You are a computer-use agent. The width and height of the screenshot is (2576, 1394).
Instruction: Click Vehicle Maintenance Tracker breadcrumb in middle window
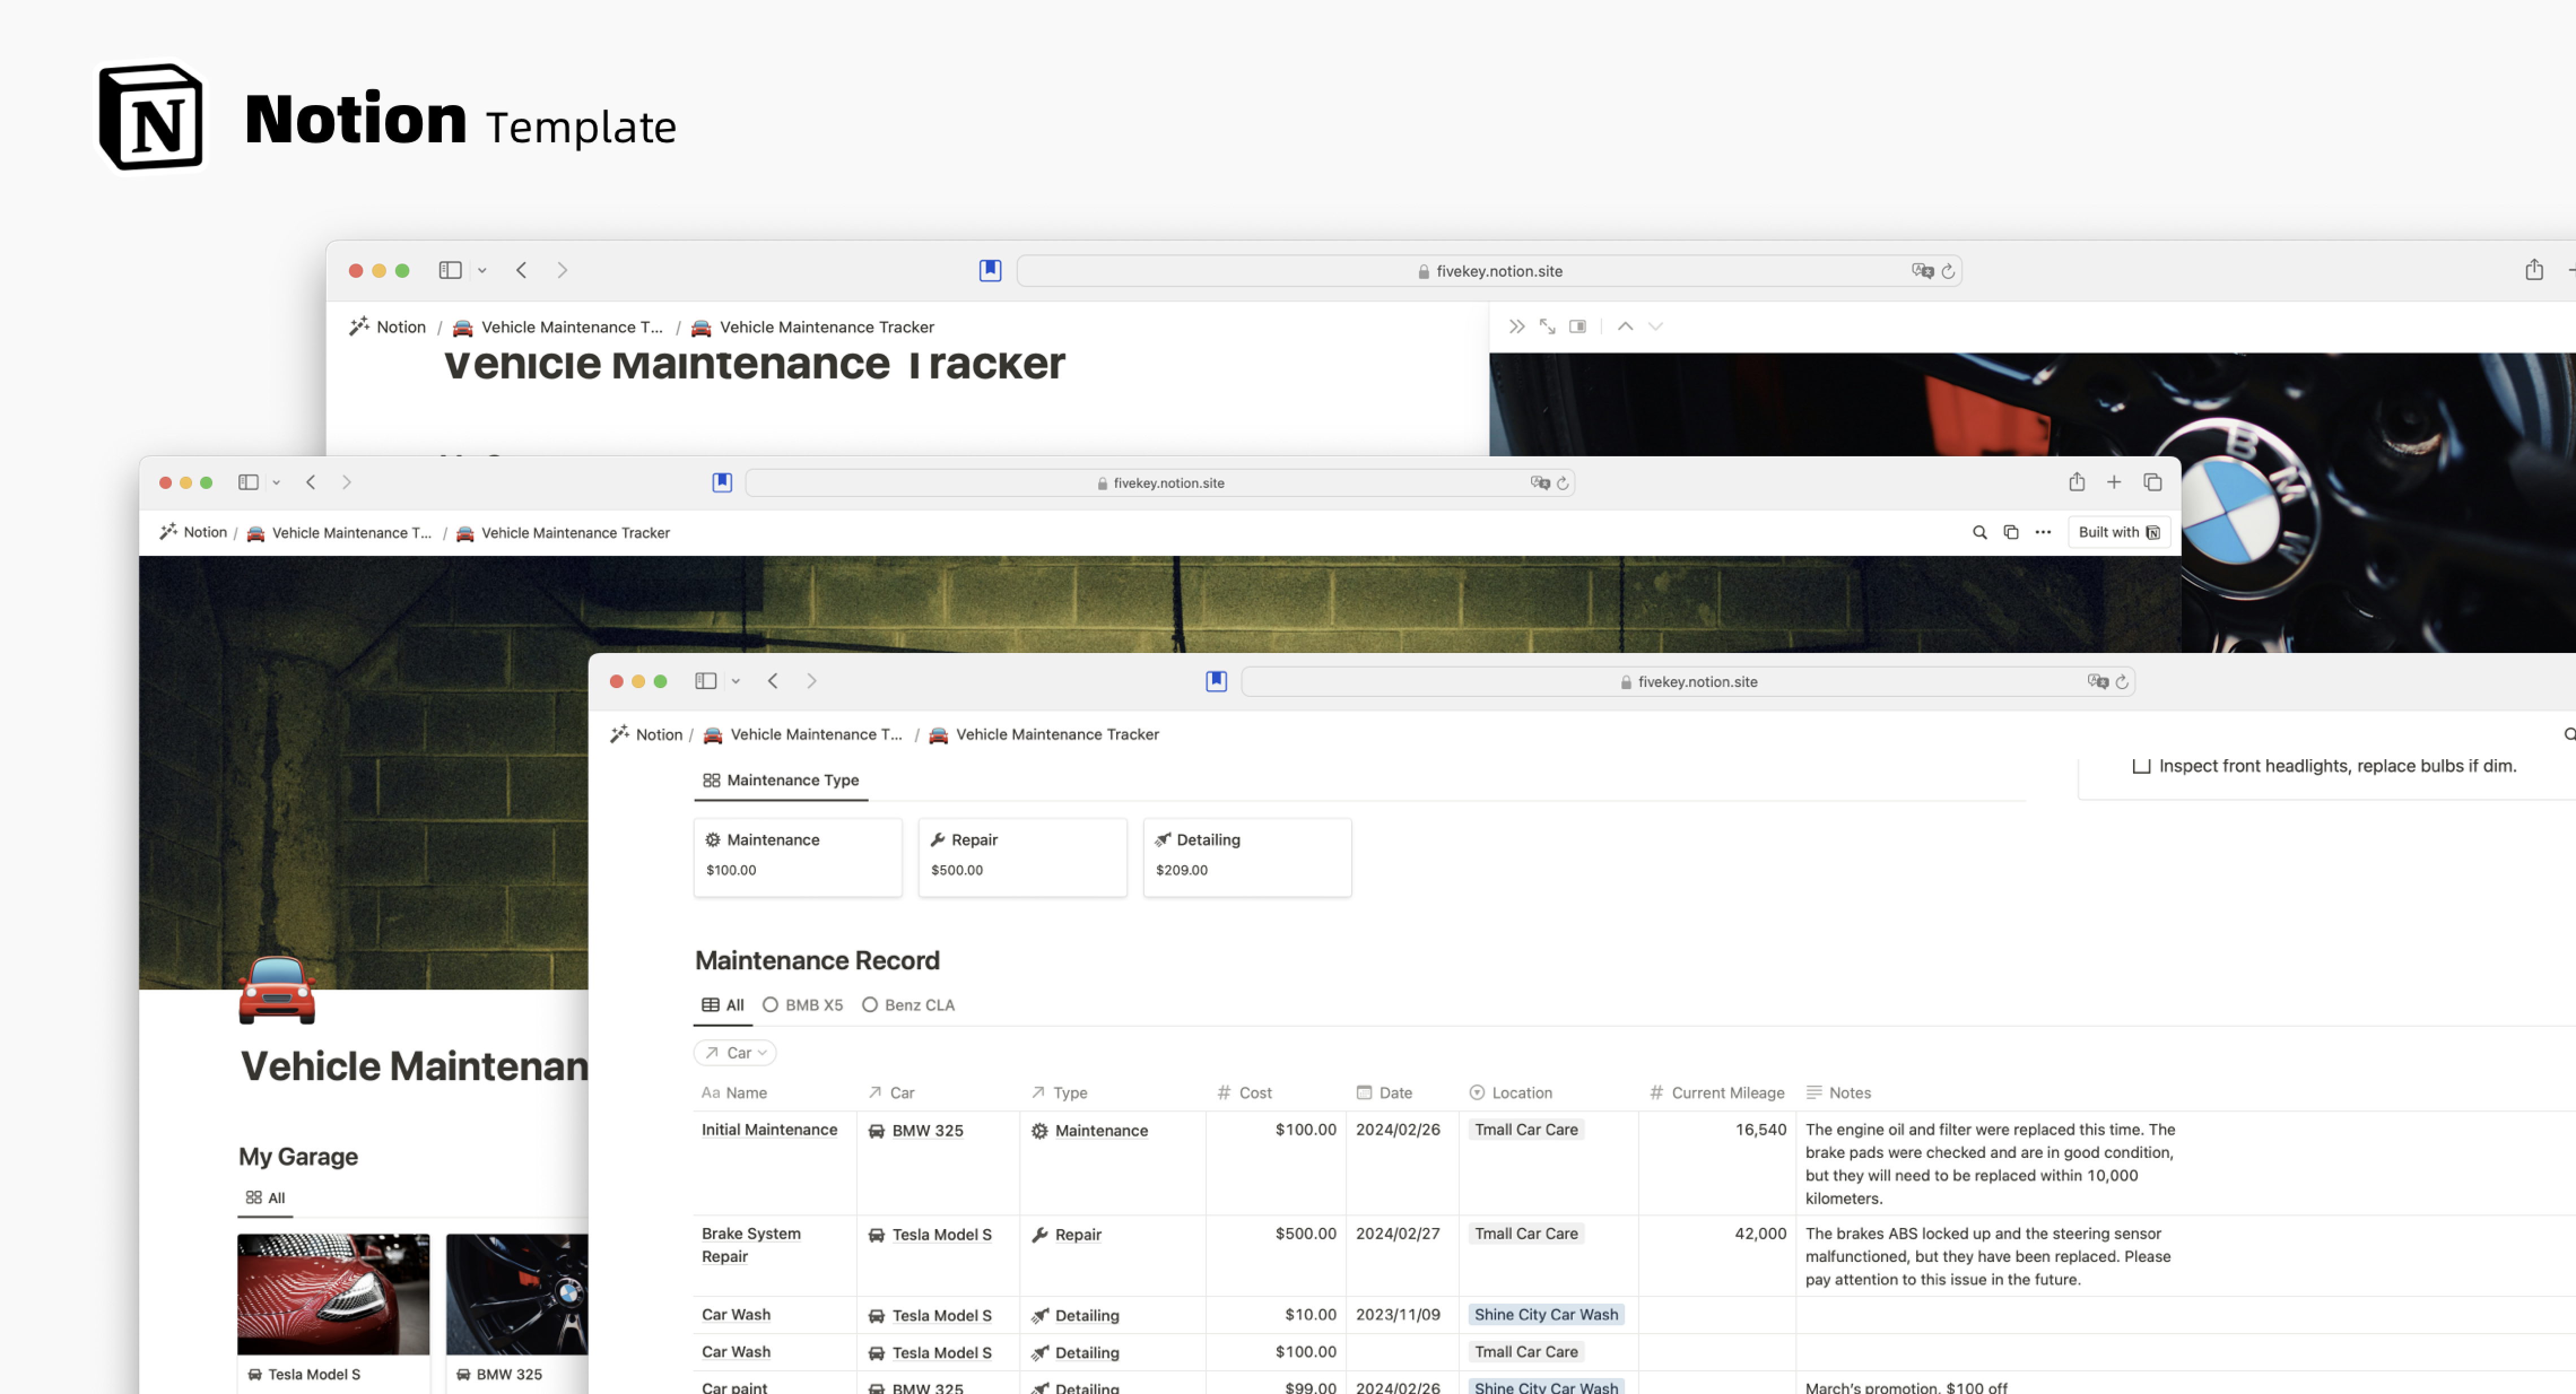(564, 533)
